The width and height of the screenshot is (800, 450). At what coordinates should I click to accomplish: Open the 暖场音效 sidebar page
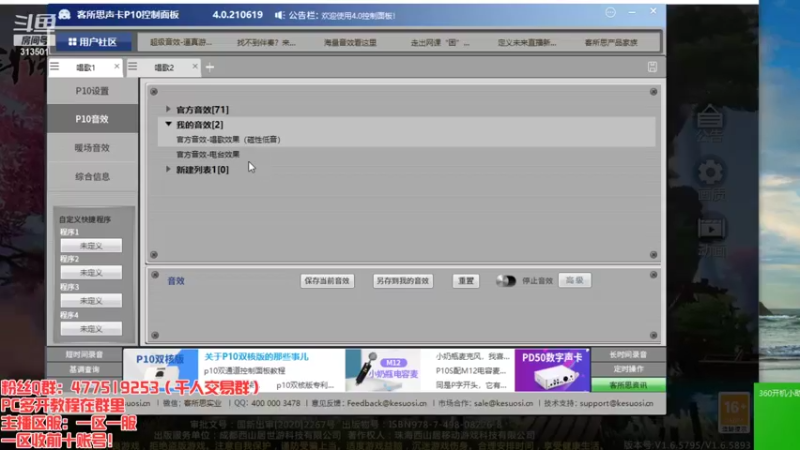[x=92, y=148]
